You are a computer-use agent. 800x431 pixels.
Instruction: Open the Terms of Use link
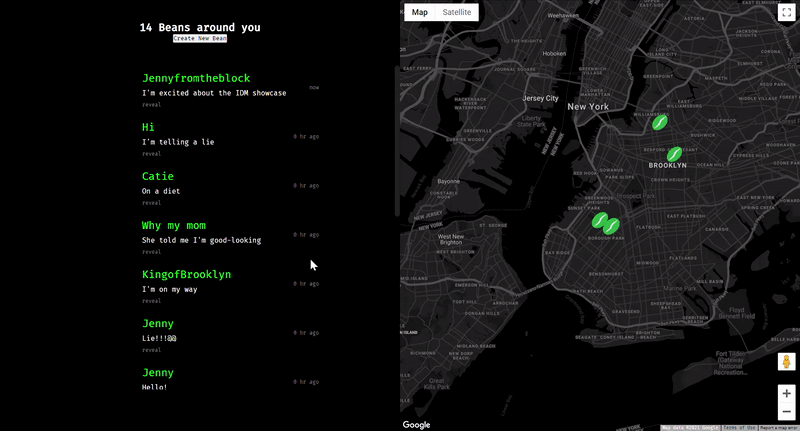pyautogui.click(x=739, y=427)
